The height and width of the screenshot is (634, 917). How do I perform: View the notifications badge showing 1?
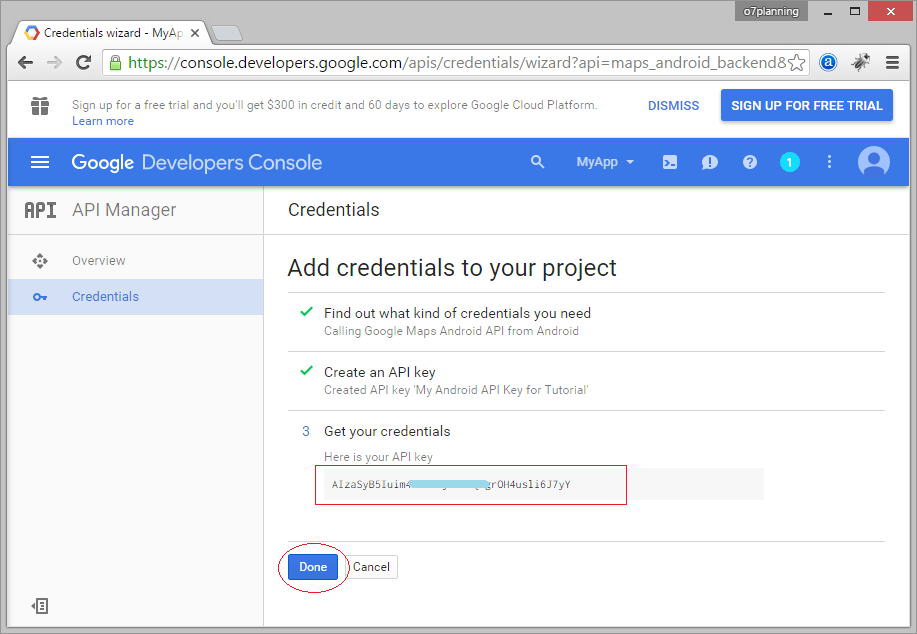tap(790, 162)
